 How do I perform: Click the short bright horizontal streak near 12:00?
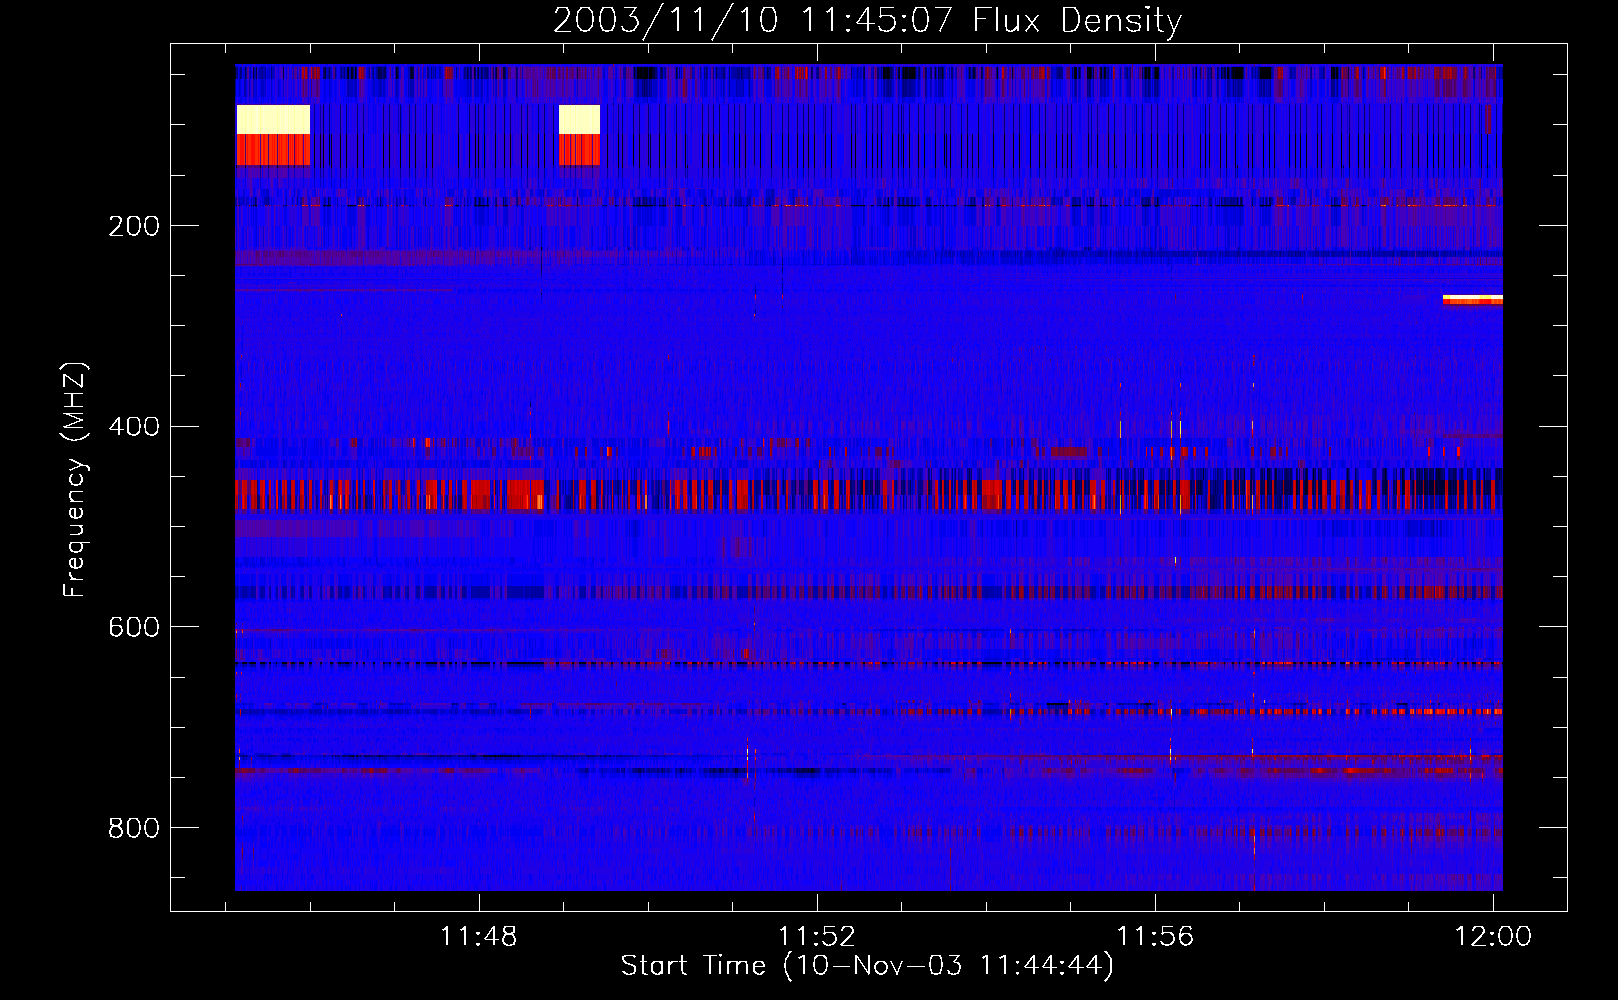pos(1473,299)
